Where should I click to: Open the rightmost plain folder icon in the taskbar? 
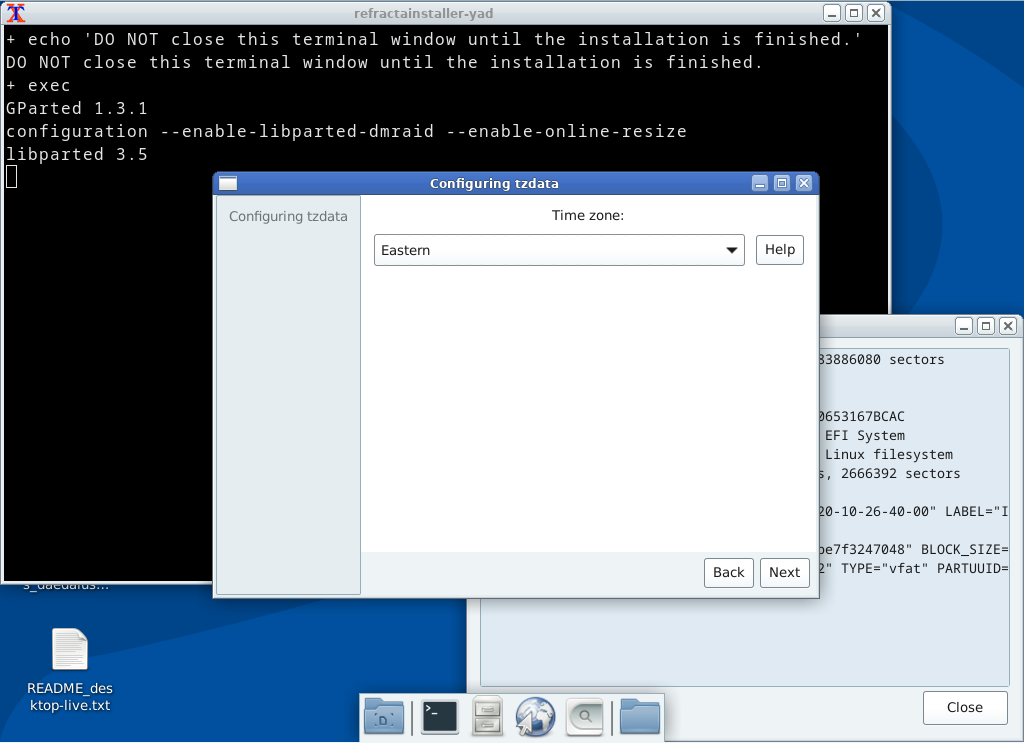click(639, 716)
